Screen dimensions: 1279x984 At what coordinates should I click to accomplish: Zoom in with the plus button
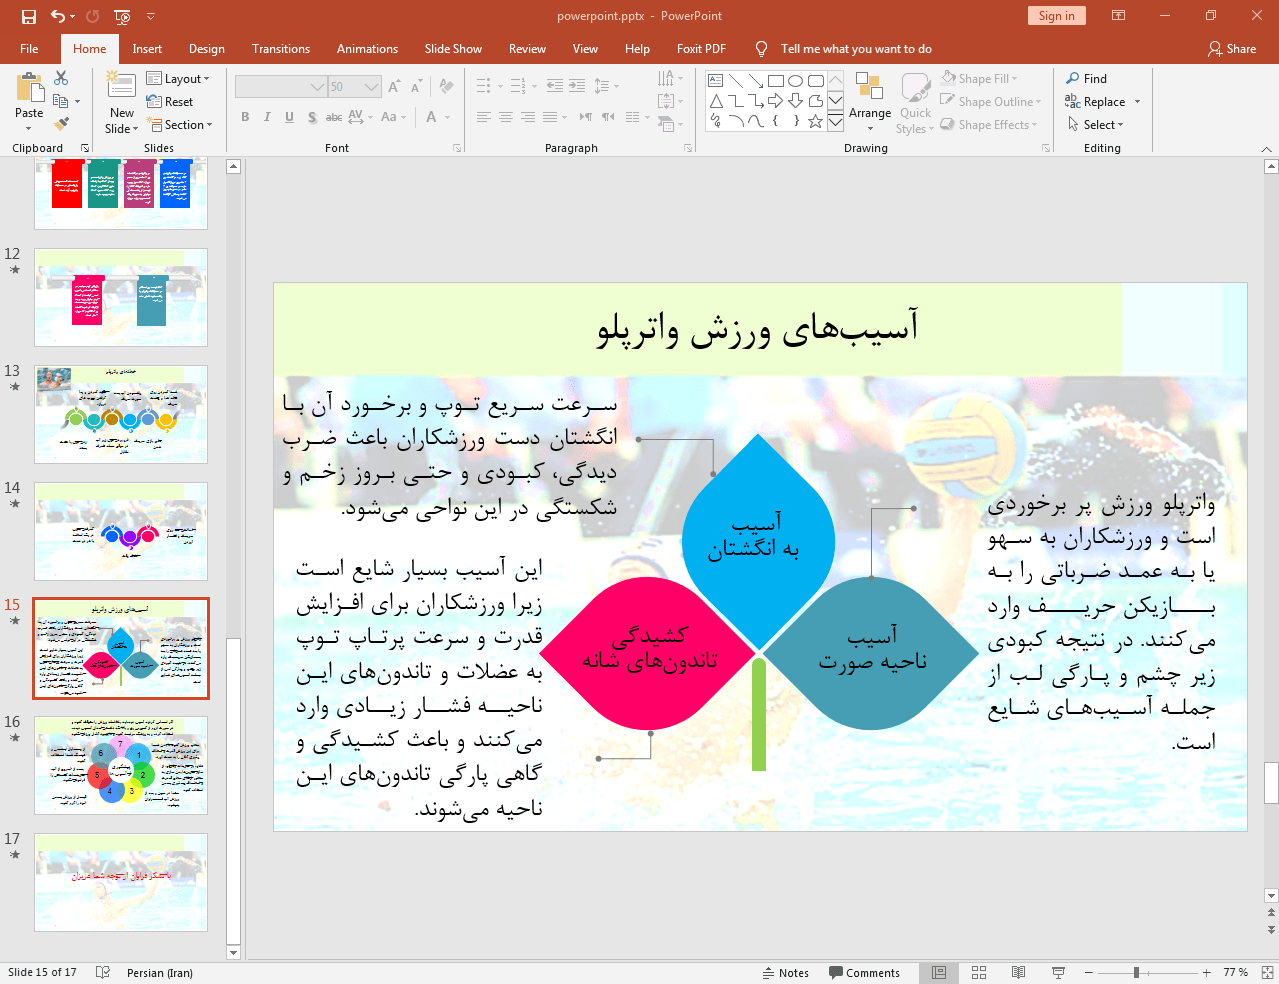[1207, 972]
